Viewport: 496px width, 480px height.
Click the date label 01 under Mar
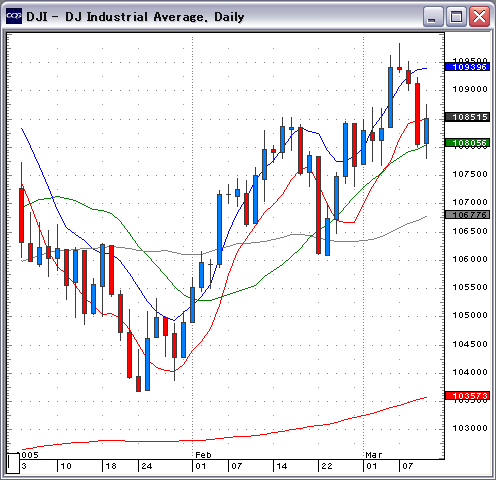[372, 466]
